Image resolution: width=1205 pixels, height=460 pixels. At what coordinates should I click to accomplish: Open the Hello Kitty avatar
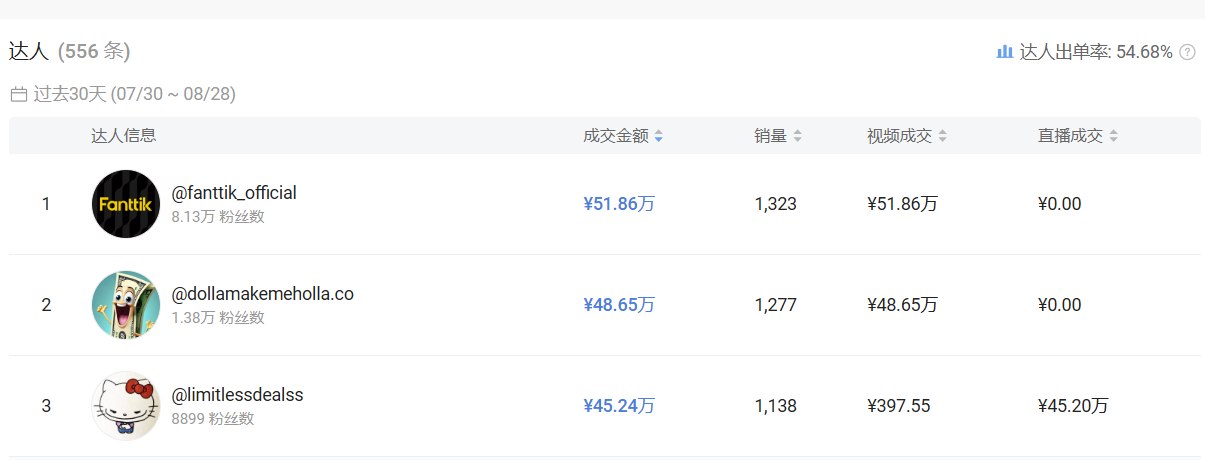coord(126,406)
